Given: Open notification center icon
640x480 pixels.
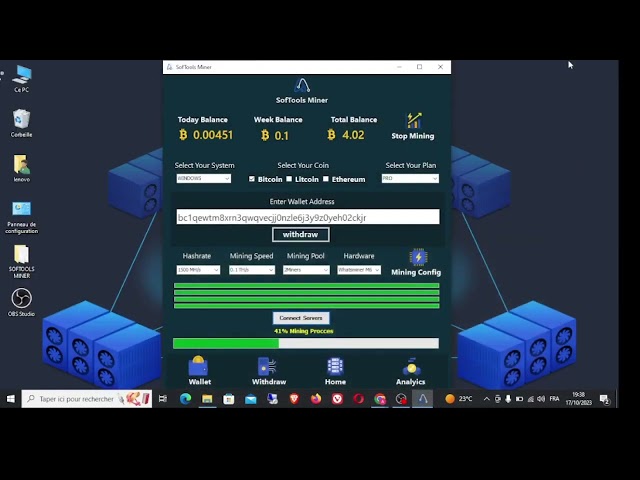Looking at the screenshot, I should 604,399.
